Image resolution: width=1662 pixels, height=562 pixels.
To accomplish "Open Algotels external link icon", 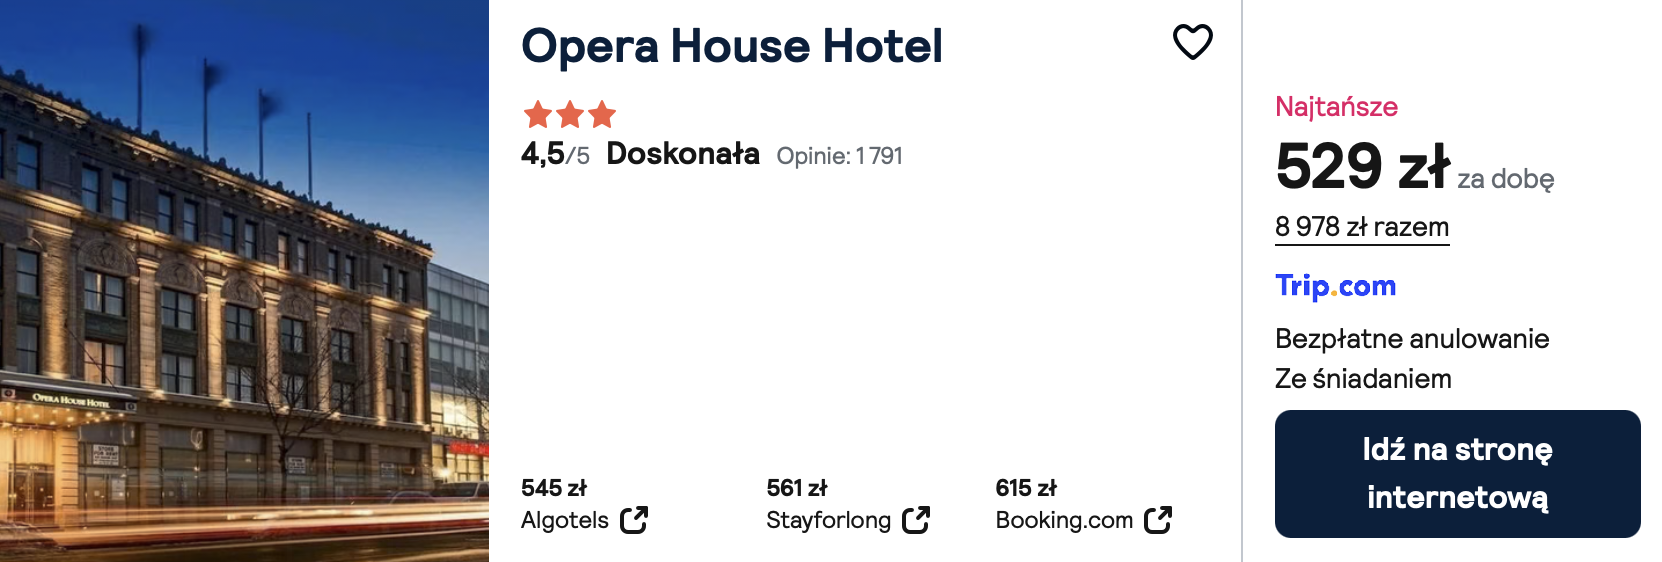I will coord(634,520).
